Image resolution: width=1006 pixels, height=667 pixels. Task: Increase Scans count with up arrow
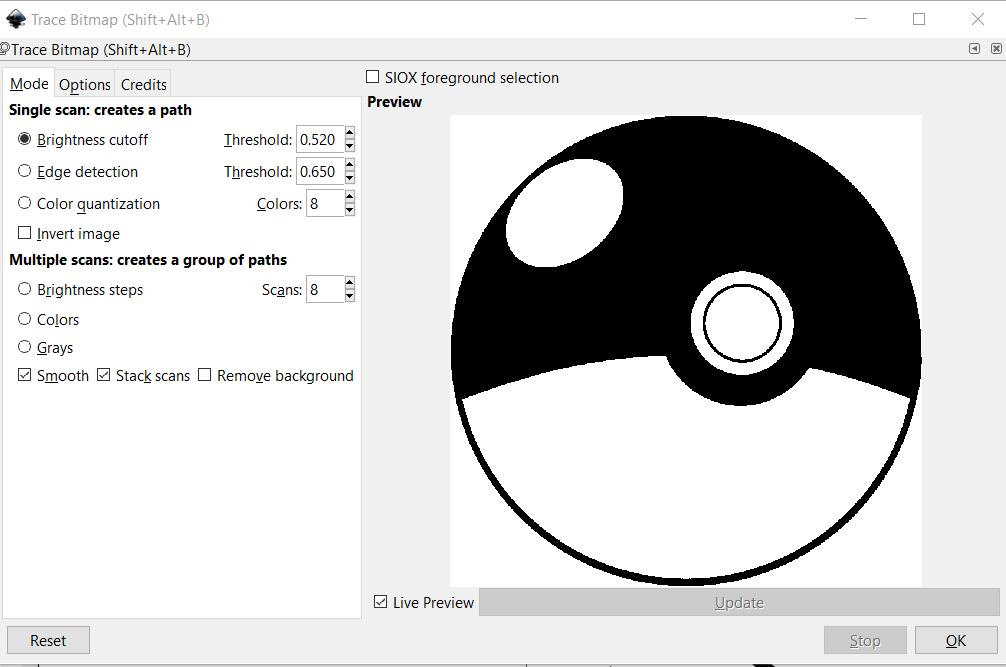(350, 283)
